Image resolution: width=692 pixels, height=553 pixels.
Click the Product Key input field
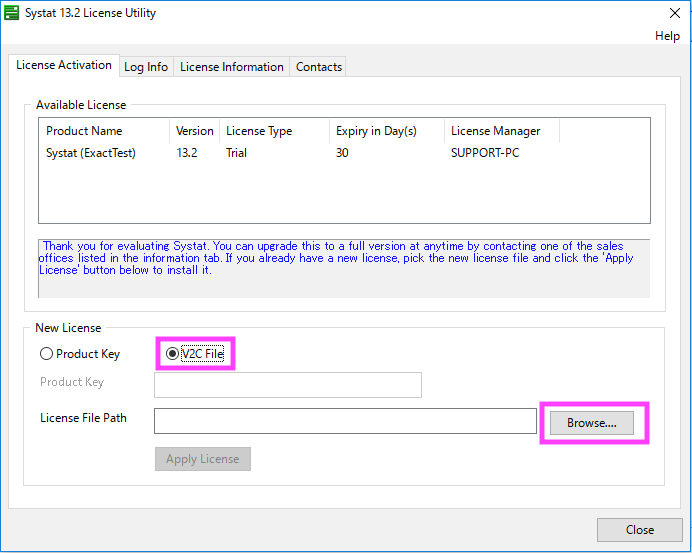point(288,385)
